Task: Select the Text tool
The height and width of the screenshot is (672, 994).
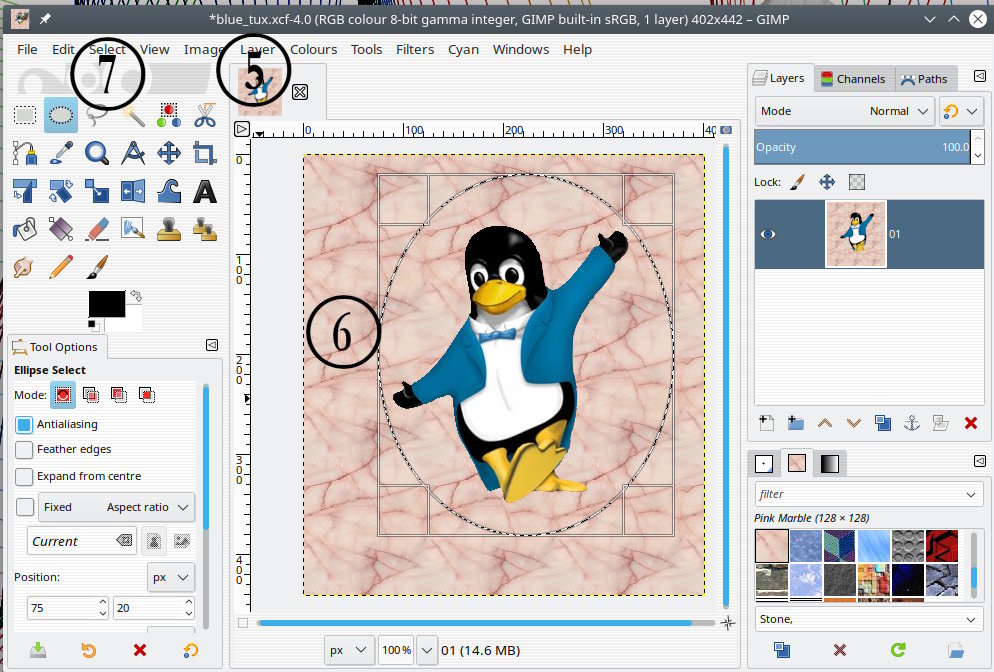Action: pyautogui.click(x=205, y=191)
